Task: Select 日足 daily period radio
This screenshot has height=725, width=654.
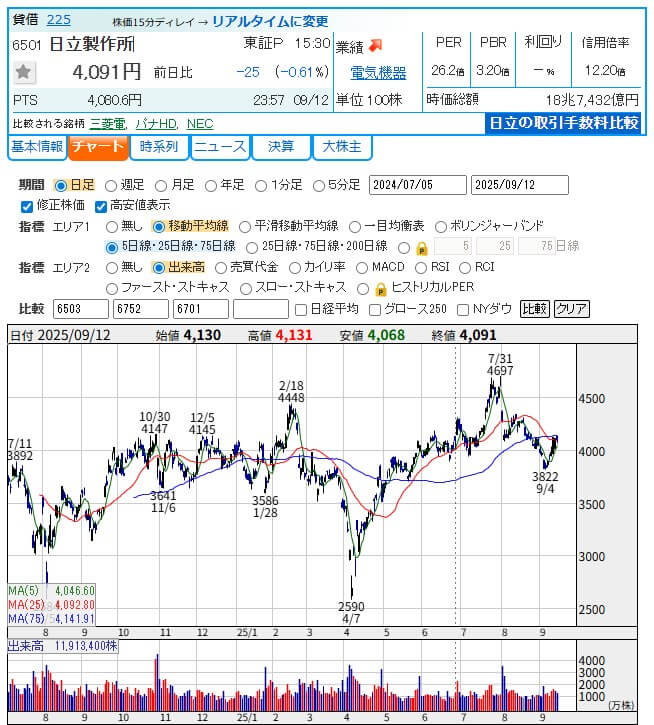Action: tap(61, 186)
